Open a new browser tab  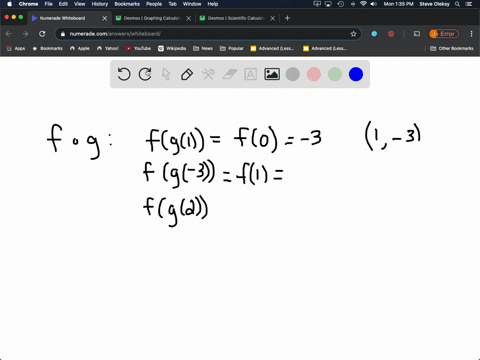tap(287, 18)
